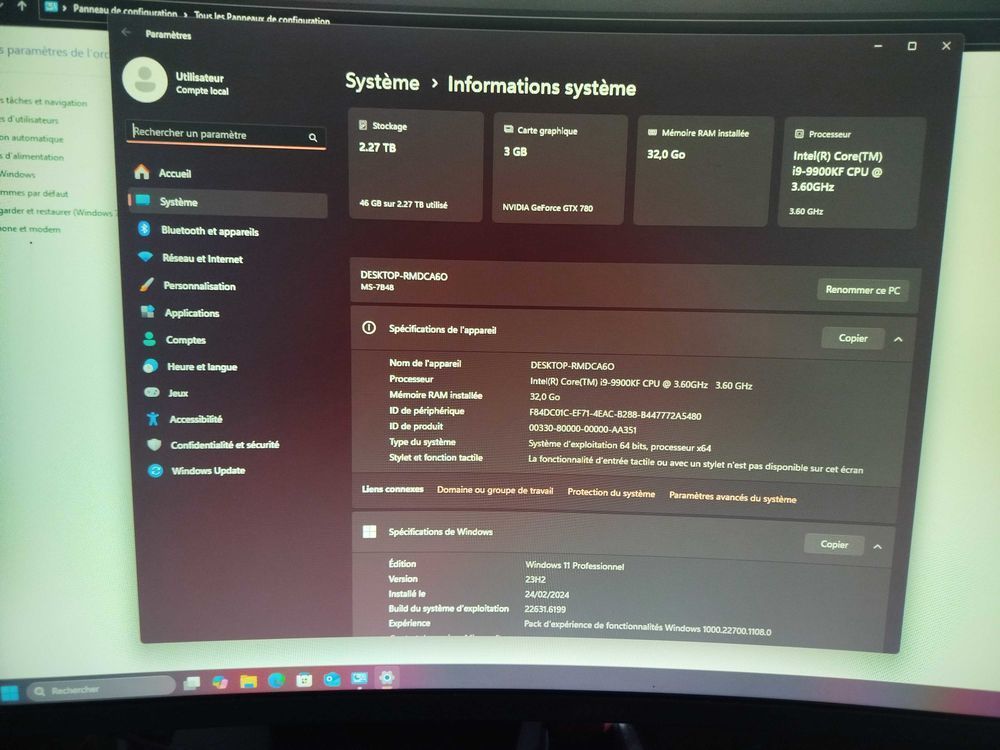Go to Réseau et Internet settings

click(202, 259)
